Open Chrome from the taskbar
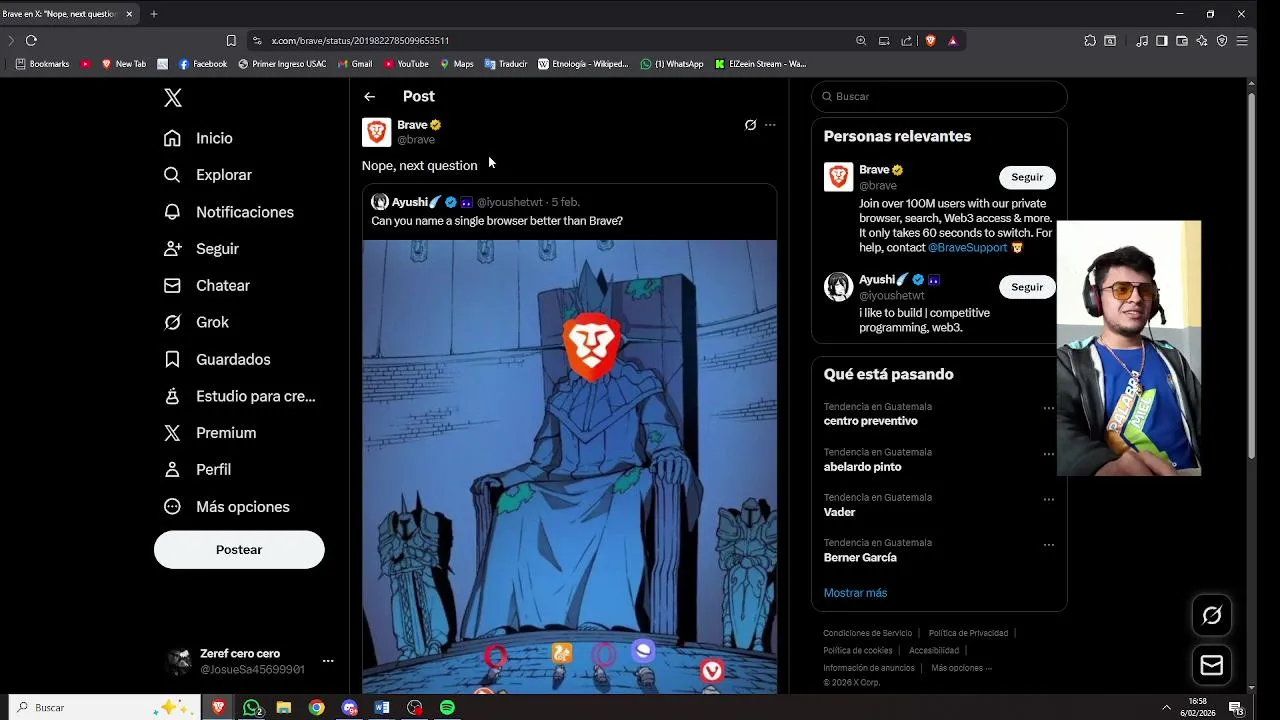The image size is (1280, 720). pyautogui.click(x=317, y=708)
